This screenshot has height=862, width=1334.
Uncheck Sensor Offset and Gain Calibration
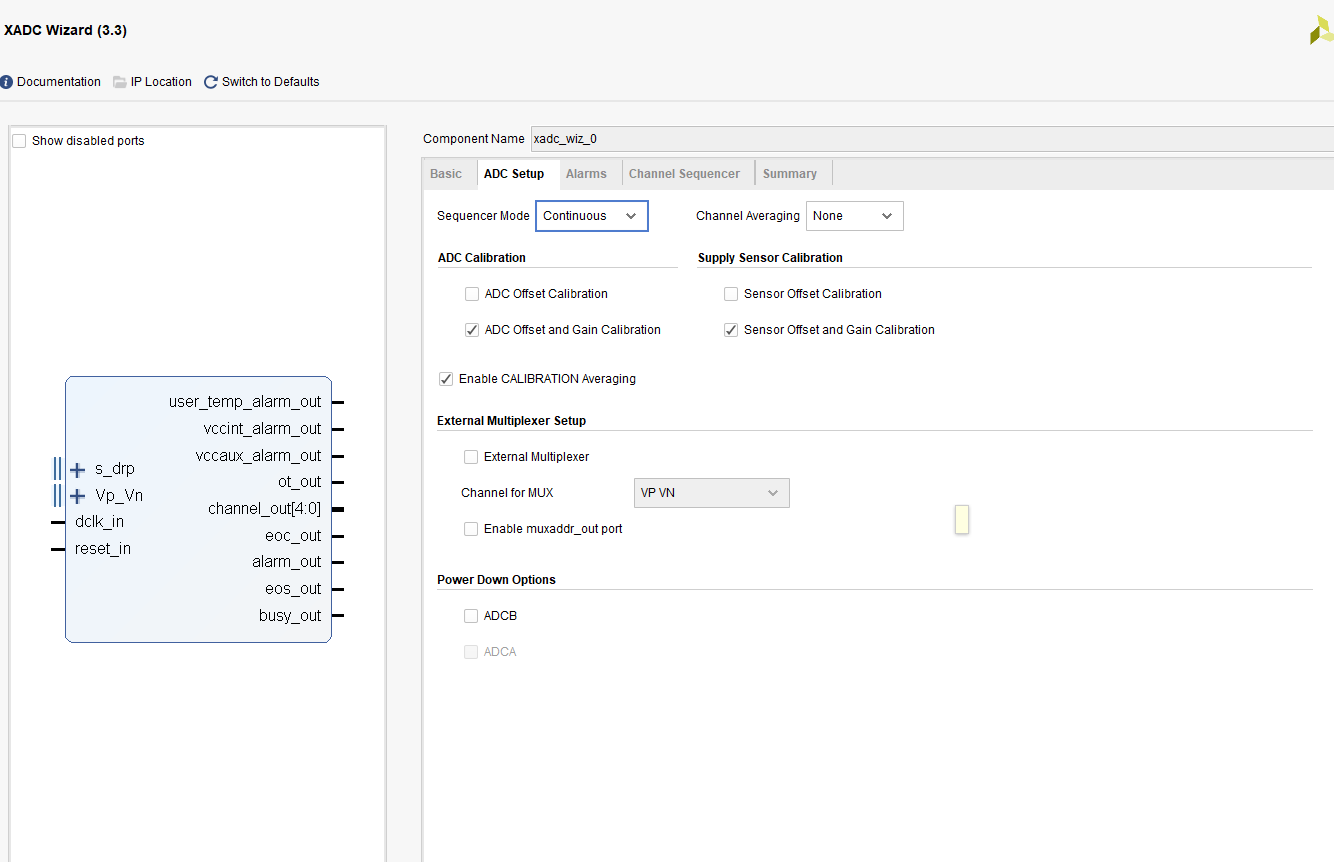coord(731,330)
